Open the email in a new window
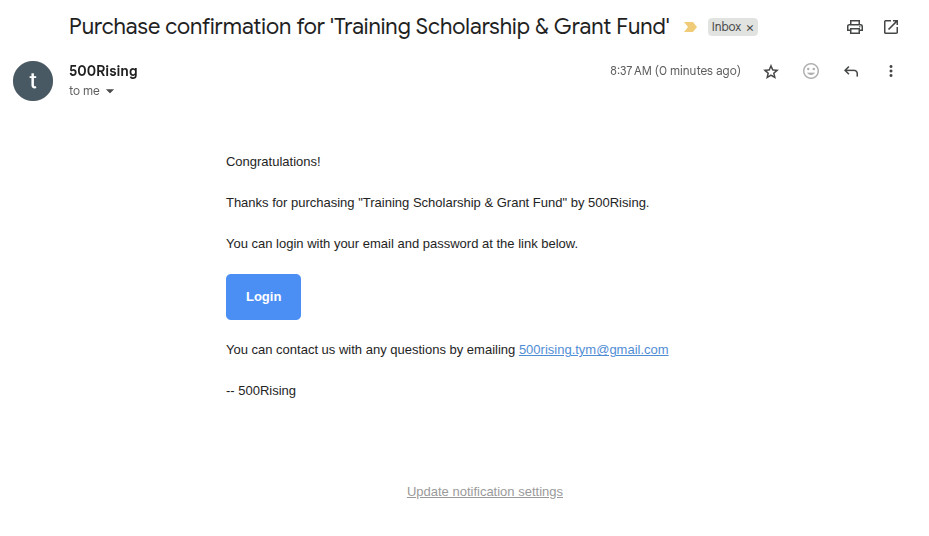This screenshot has width=929, height=536. tap(890, 27)
